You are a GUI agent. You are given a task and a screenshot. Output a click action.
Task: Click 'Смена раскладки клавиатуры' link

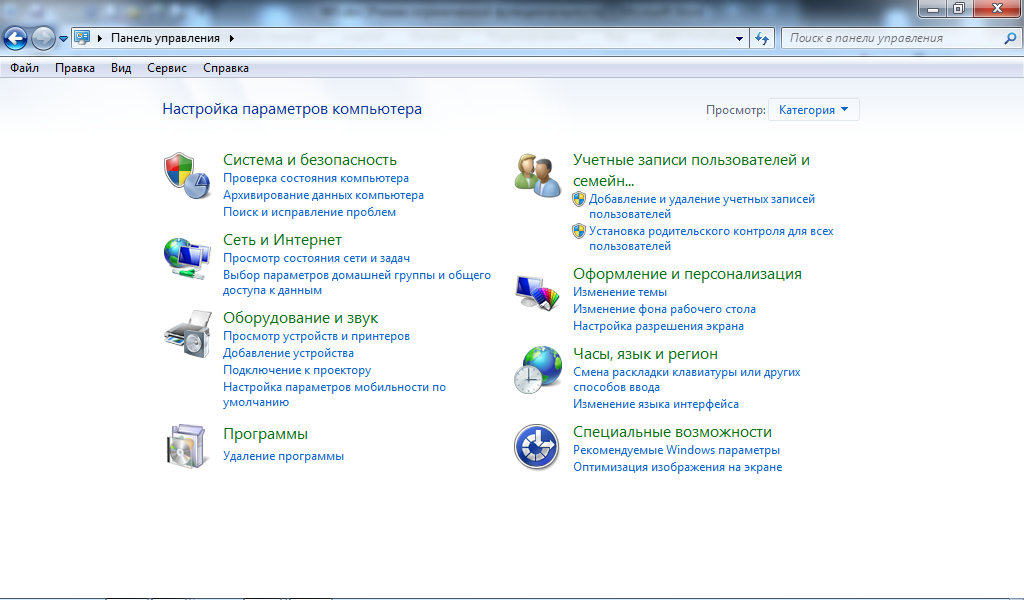pos(686,379)
